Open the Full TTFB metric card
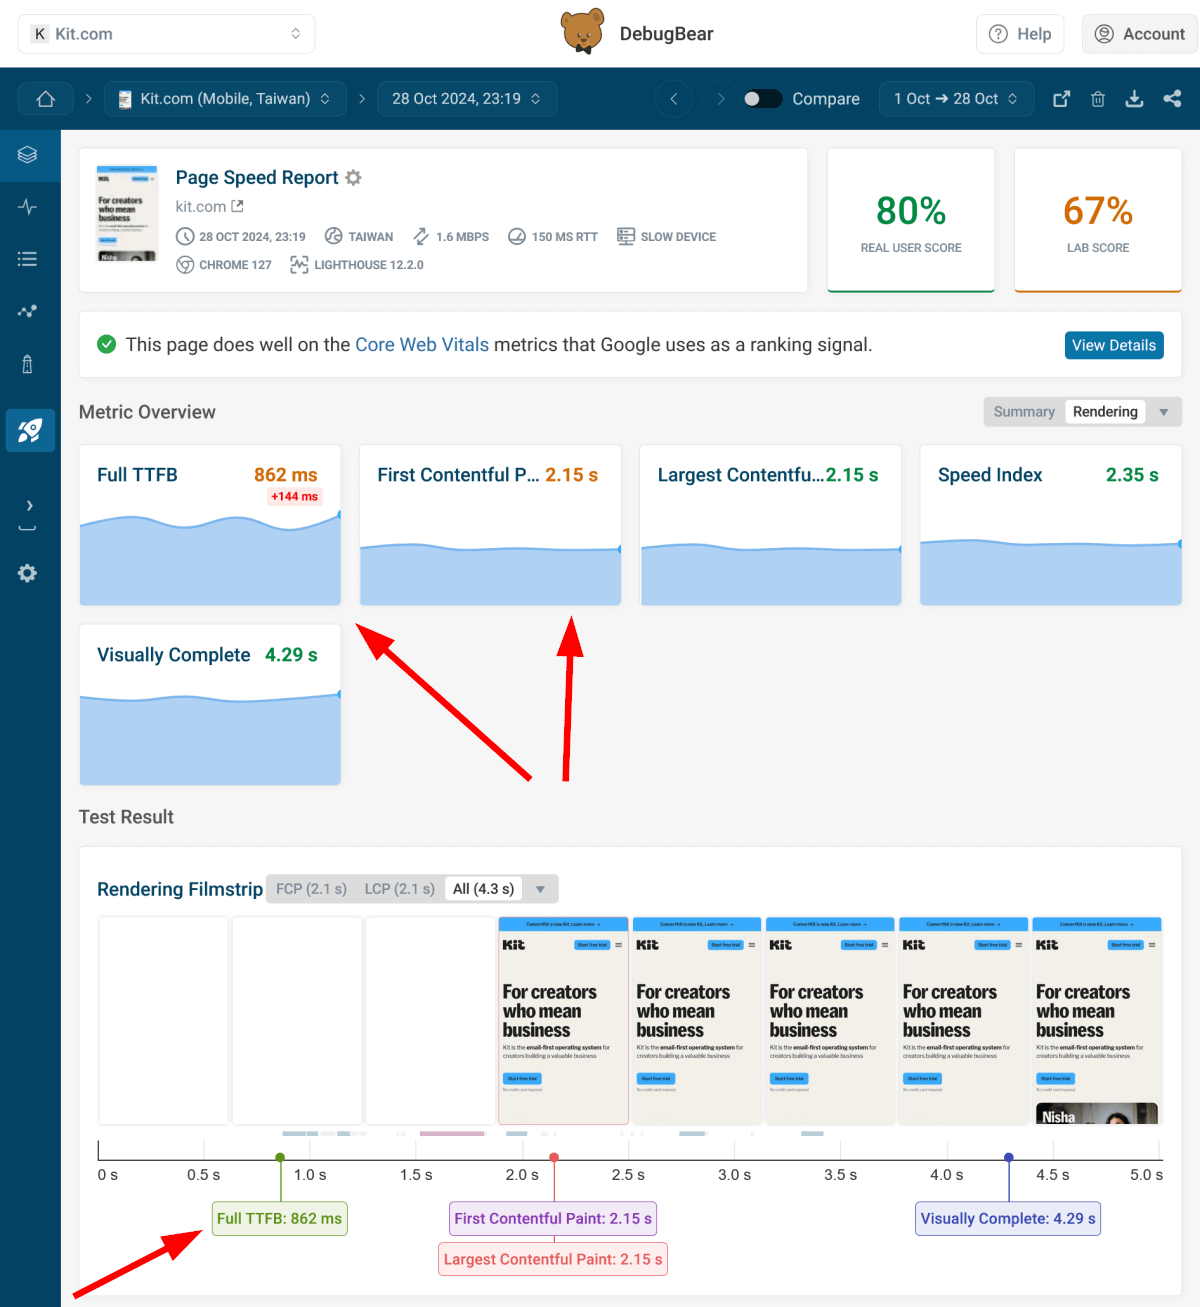Viewport: 1200px width, 1307px height. (x=210, y=525)
